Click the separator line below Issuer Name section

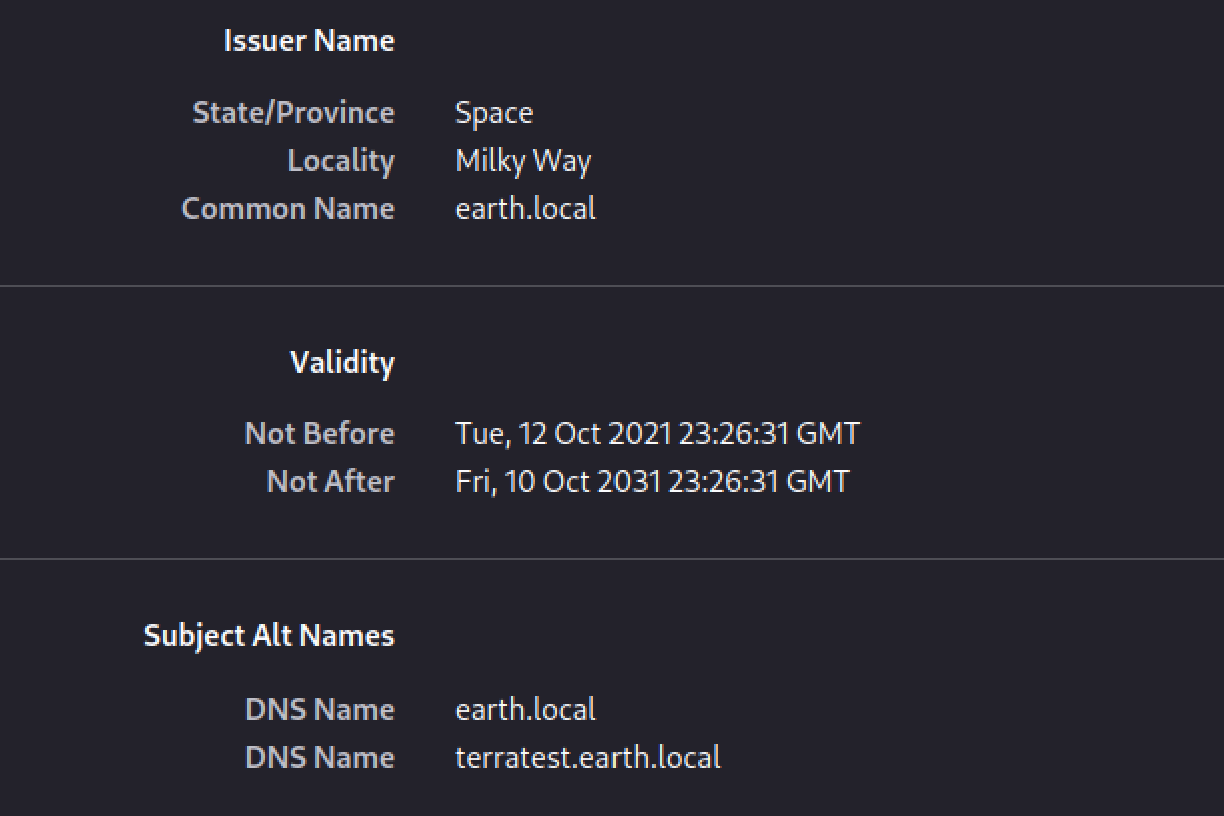pyautogui.click(x=612, y=286)
